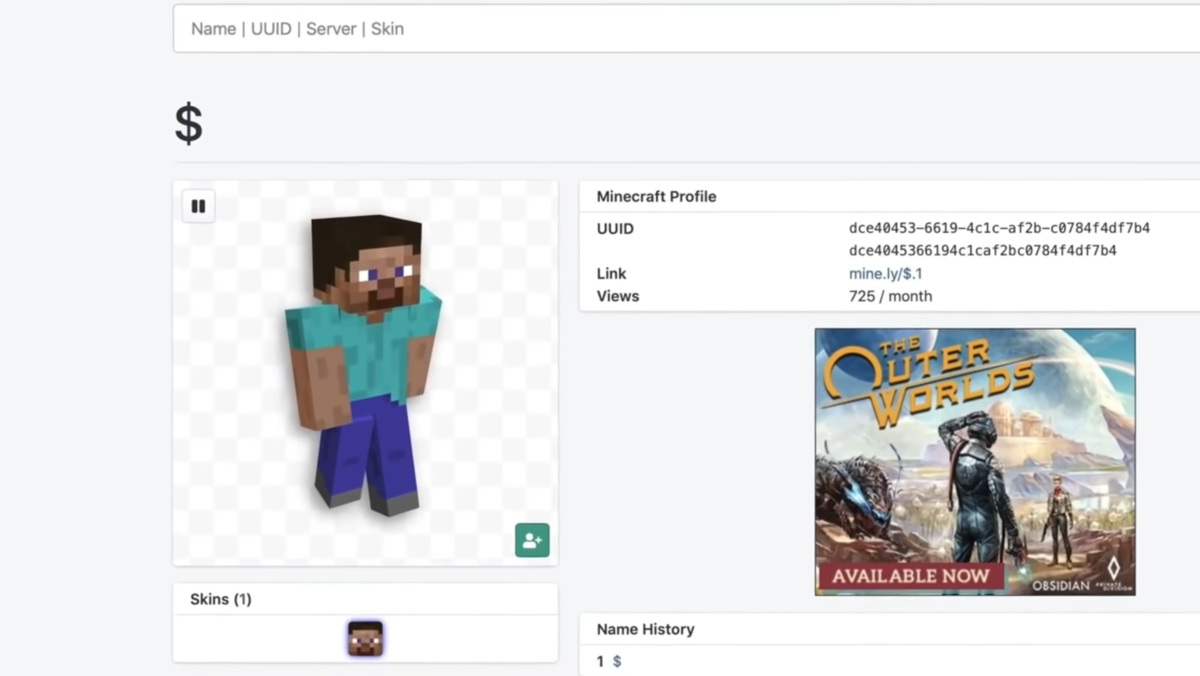Click the large $ profile title

tap(189, 124)
